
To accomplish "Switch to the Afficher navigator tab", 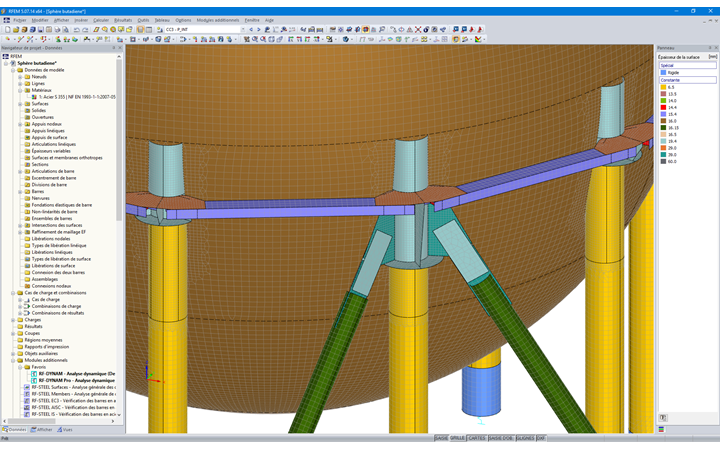I will click(41, 430).
